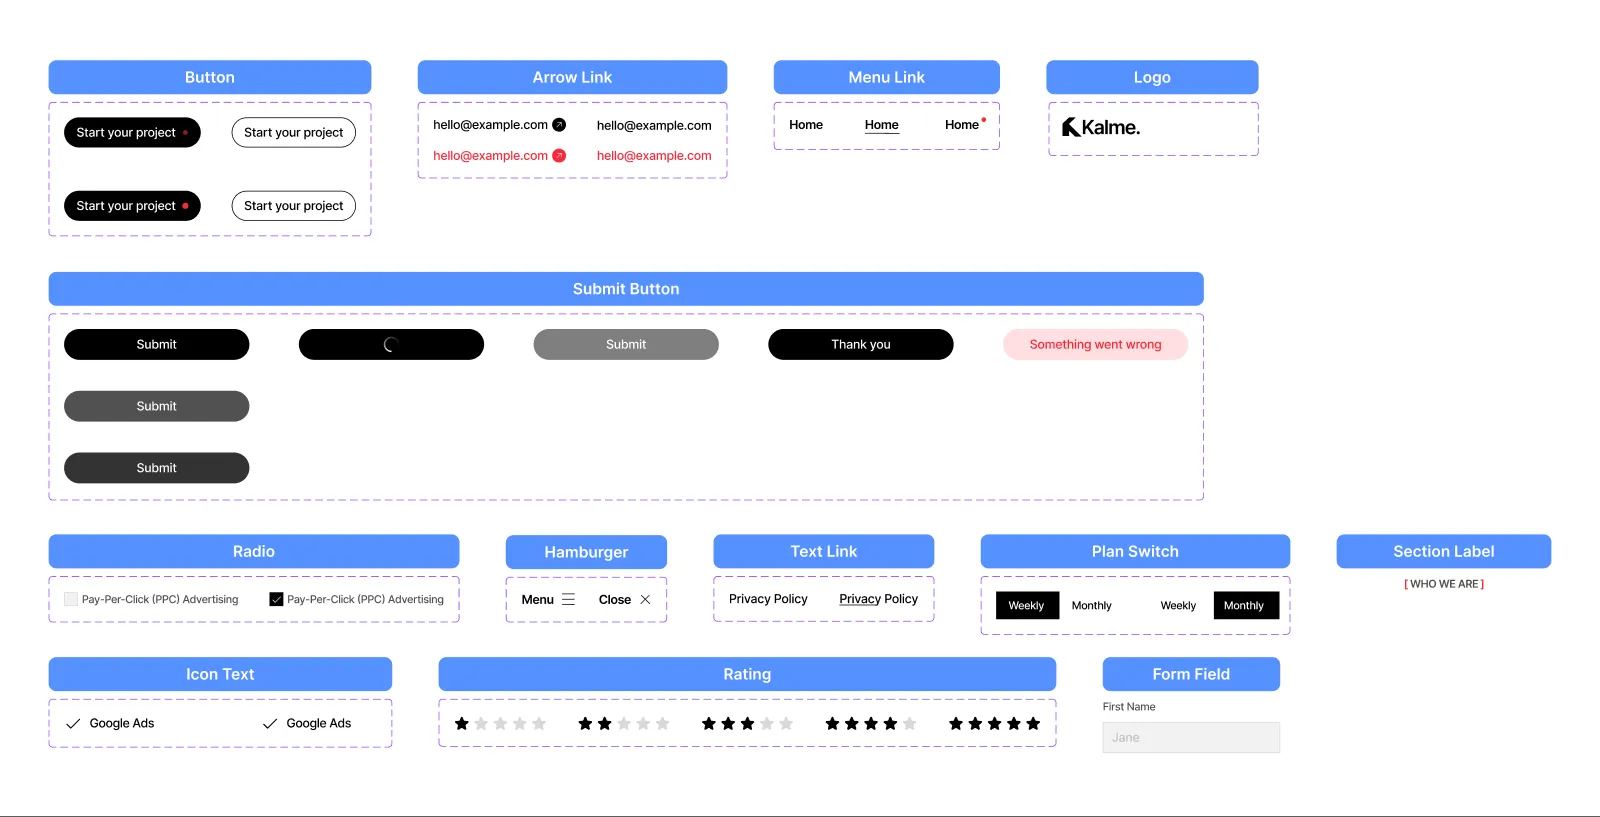Click the First Name input field
Image resolution: width=1600 pixels, height=817 pixels.
click(1191, 737)
